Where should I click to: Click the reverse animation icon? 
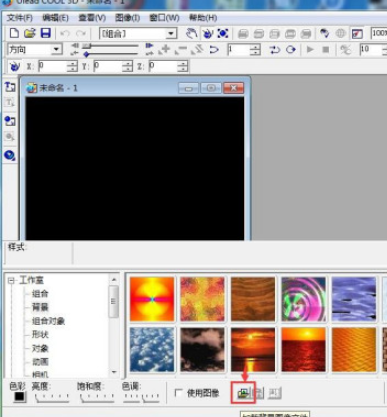click(x=197, y=50)
